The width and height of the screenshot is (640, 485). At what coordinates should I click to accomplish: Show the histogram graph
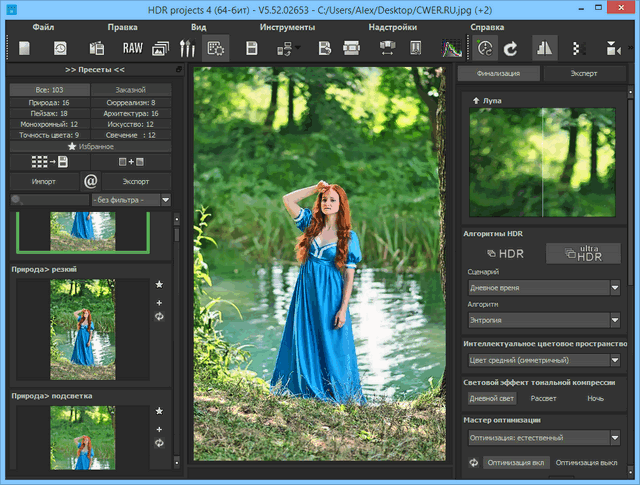(452, 49)
